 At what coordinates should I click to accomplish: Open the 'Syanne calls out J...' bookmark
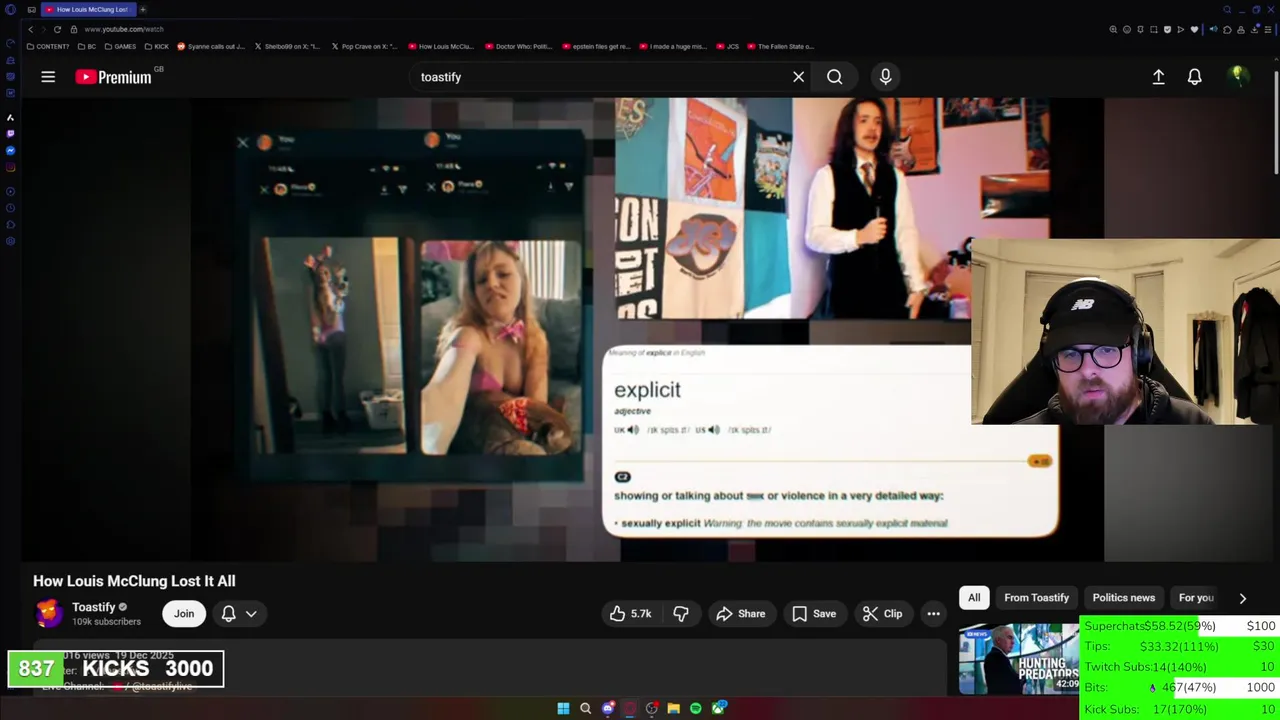tap(211, 46)
